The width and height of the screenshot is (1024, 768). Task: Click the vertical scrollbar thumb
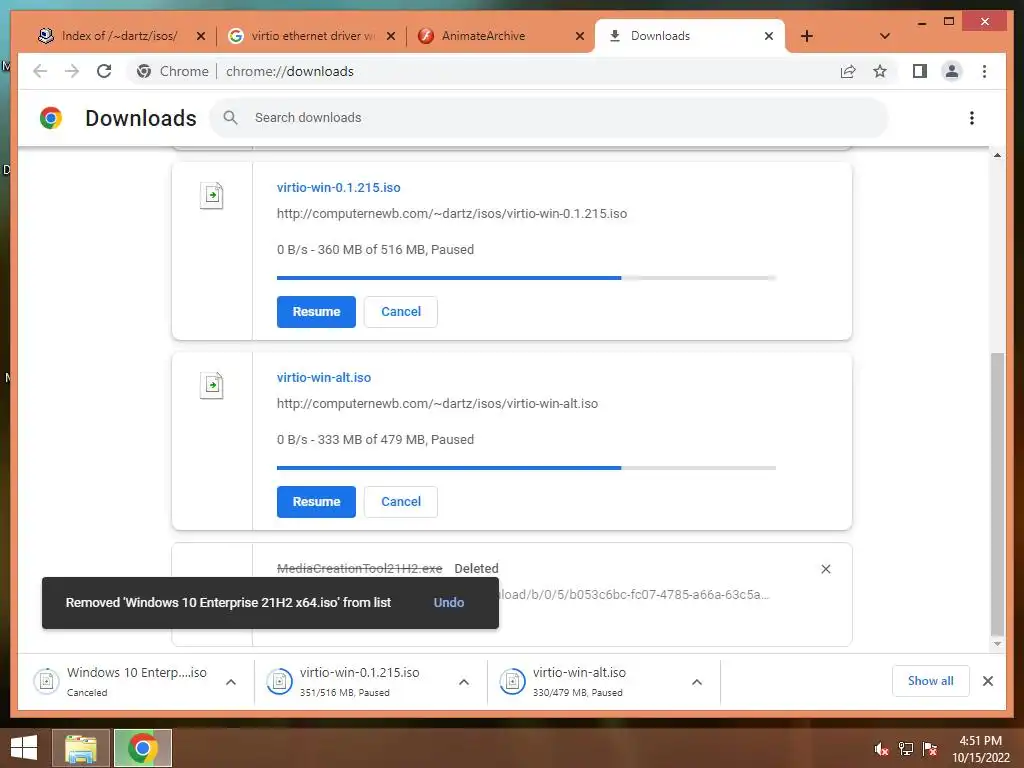click(997, 494)
